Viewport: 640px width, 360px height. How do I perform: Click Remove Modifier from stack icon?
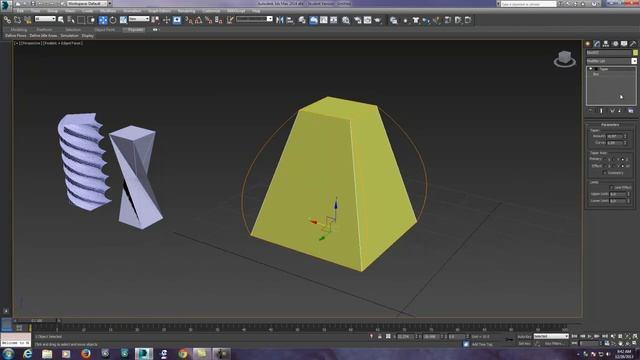(x=620, y=111)
